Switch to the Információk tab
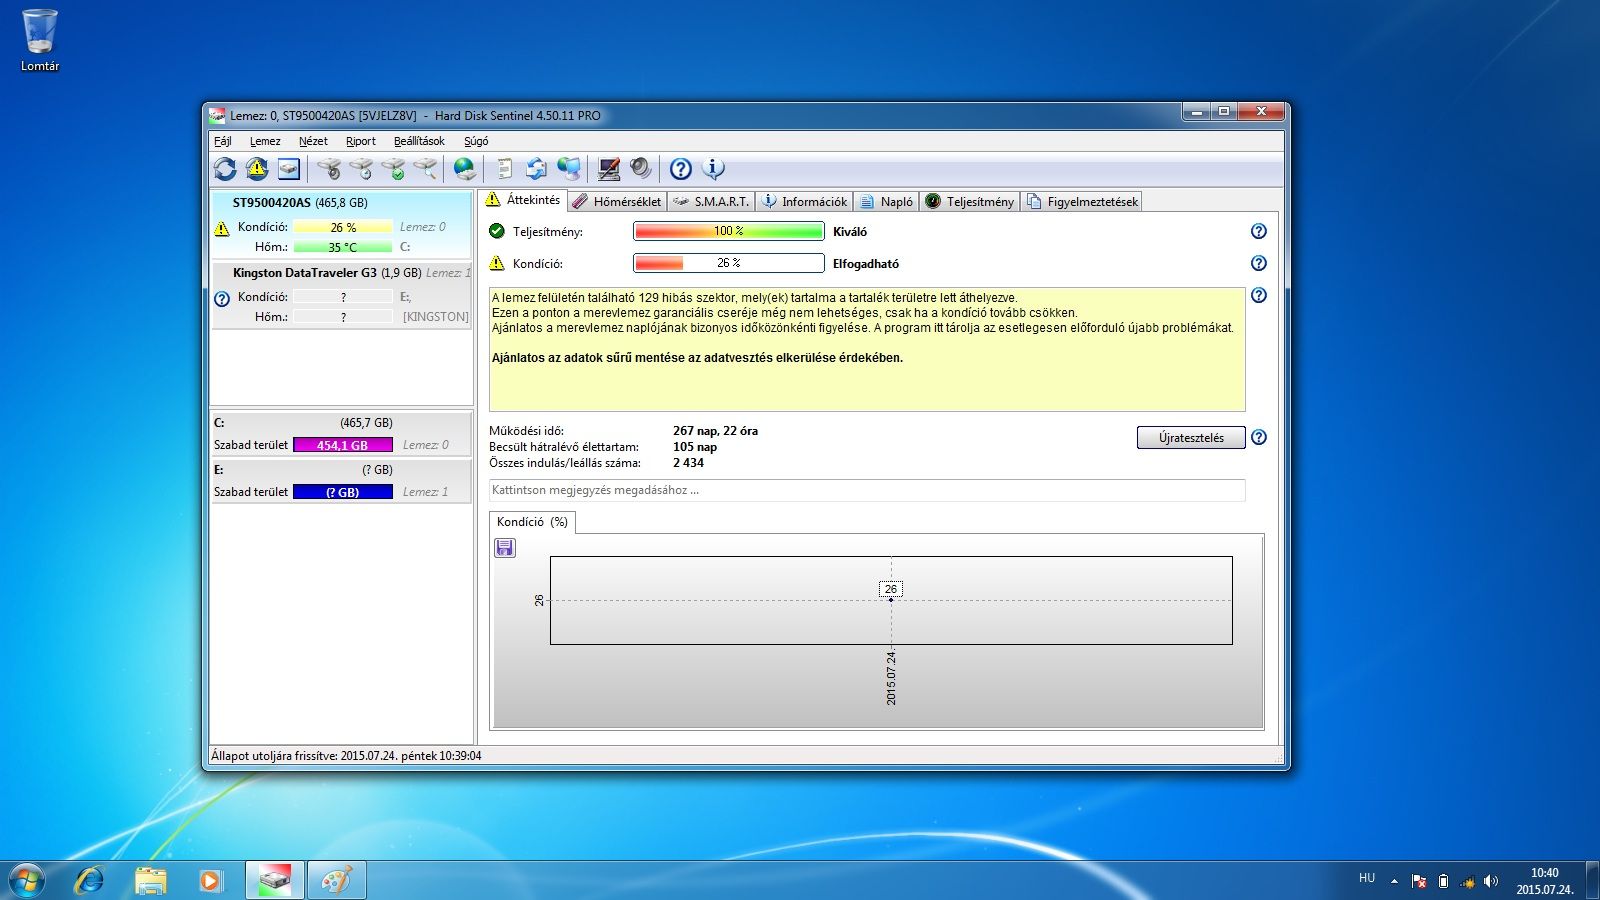Viewport: 1600px width, 900px height. [804, 201]
